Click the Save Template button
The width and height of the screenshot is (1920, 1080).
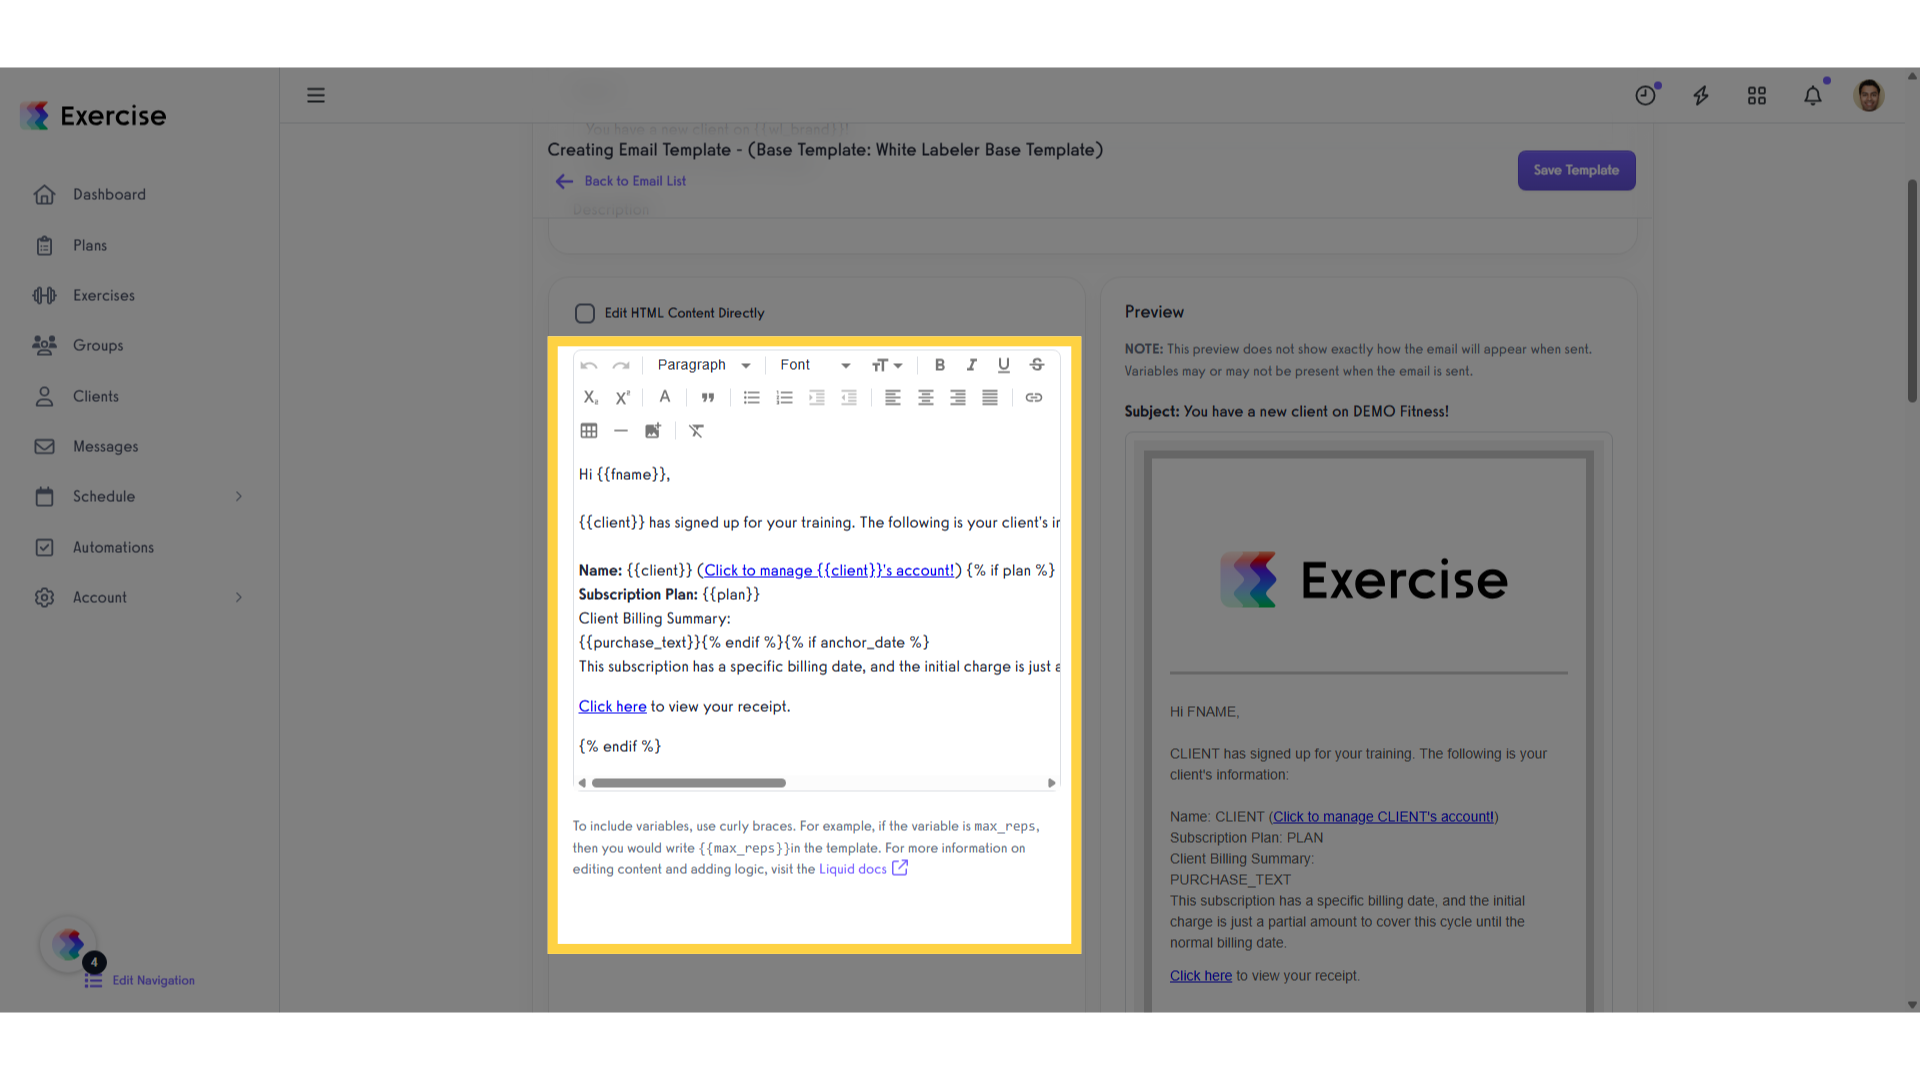(1576, 170)
